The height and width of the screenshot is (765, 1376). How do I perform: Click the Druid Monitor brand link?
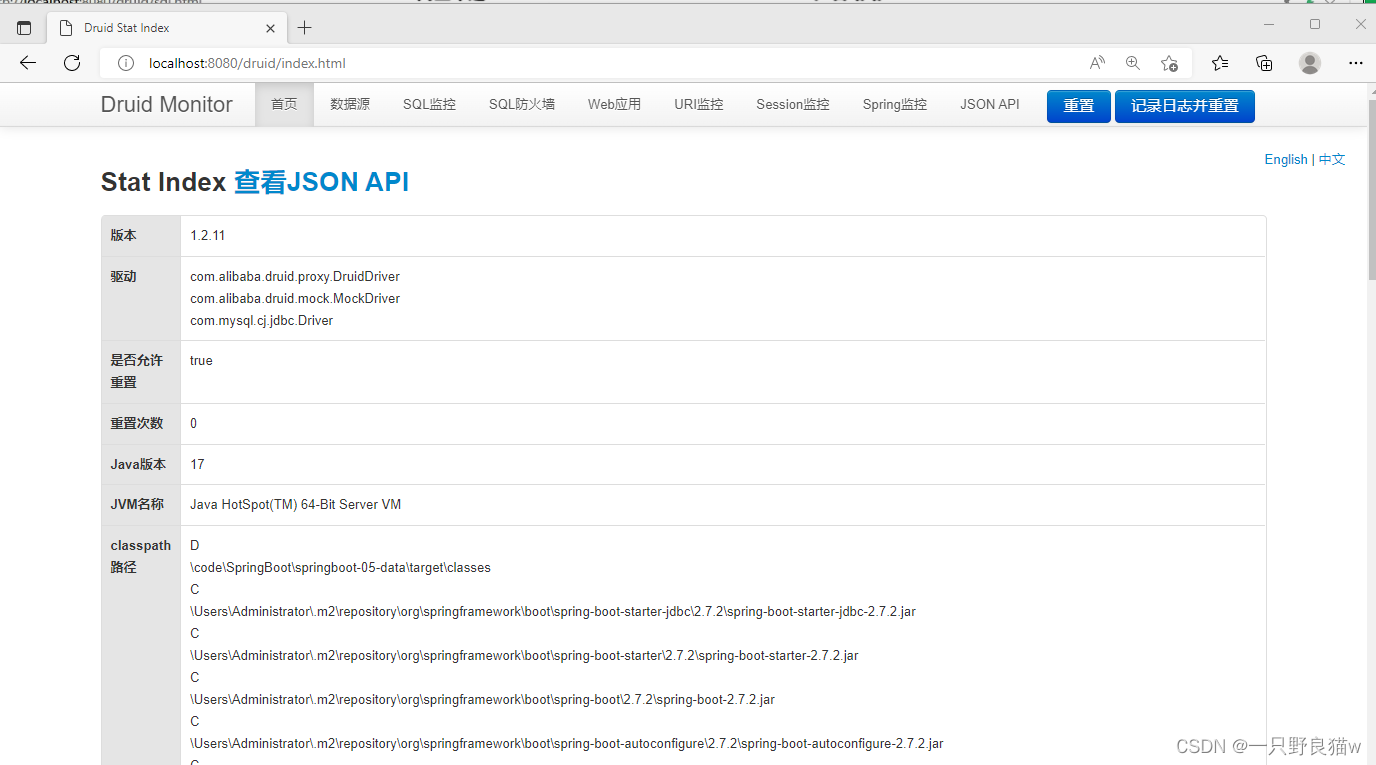click(167, 104)
